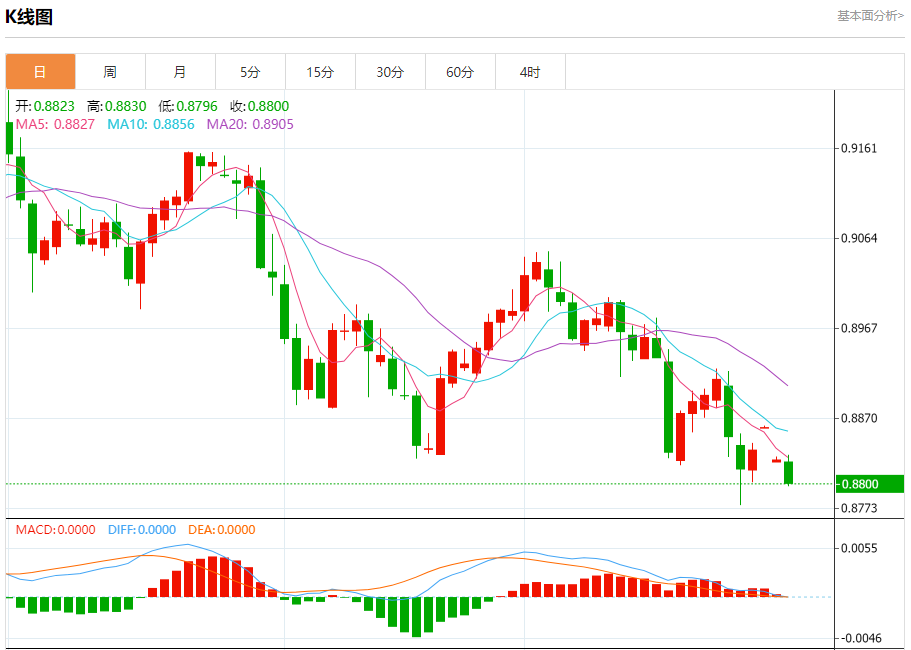Click the MA5: 0.8827 indicator label
The image size is (911, 650).
pos(55,124)
